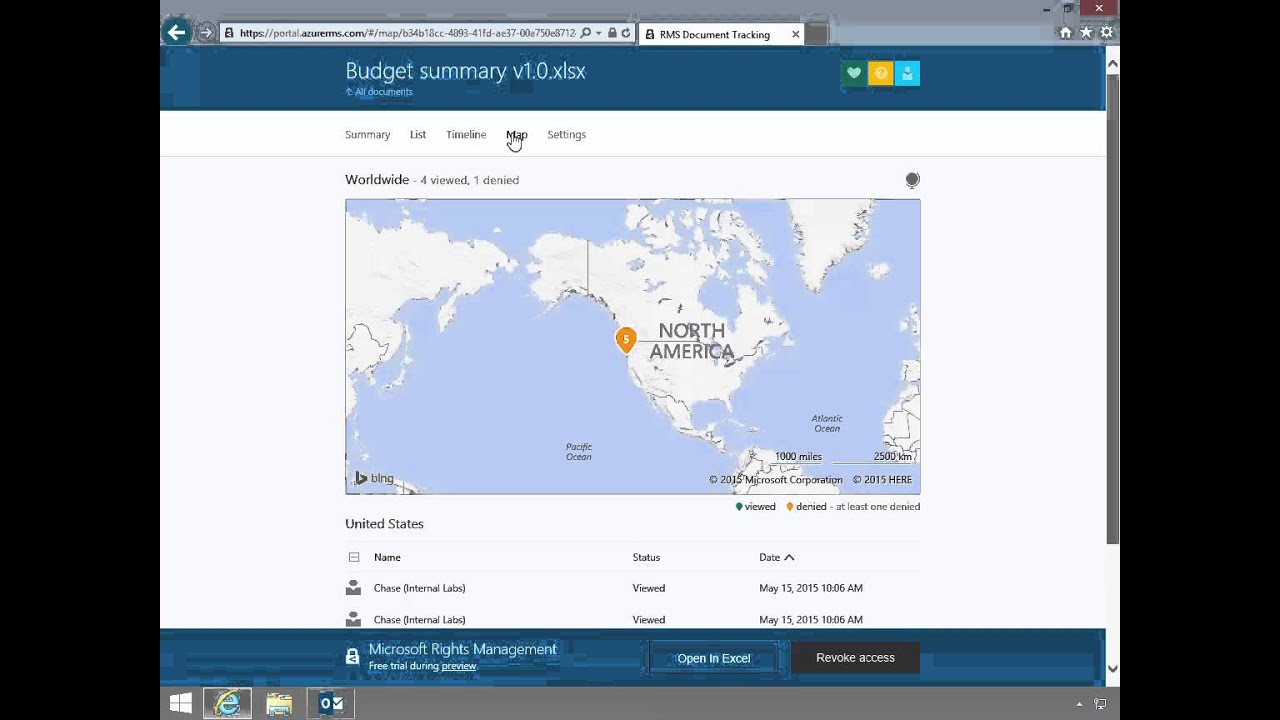This screenshot has height=720, width=1280.
Task: Open Outlook from taskbar
Action: (x=330, y=704)
